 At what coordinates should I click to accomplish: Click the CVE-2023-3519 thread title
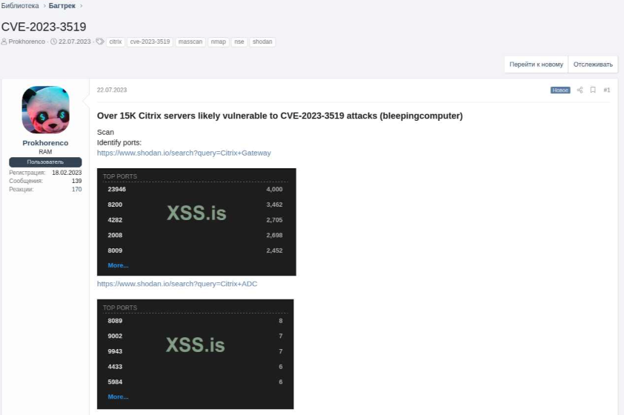44,27
